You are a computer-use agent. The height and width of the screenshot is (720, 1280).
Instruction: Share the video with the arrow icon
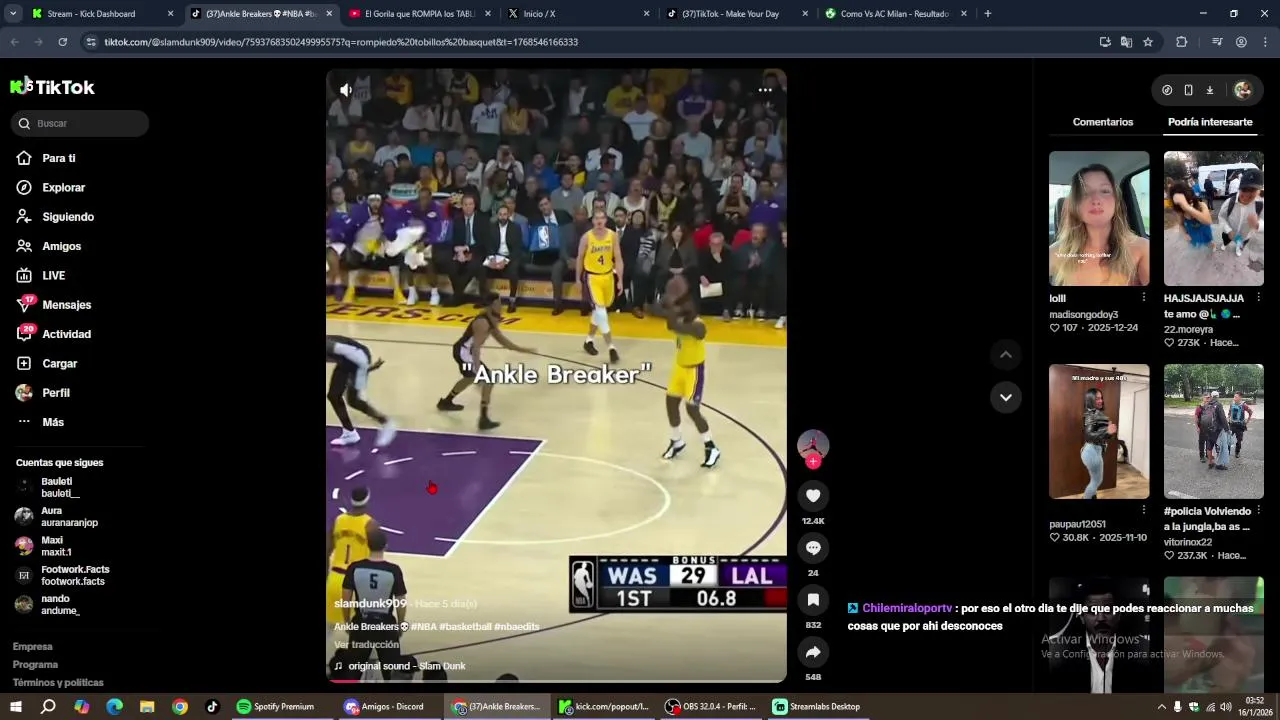813,652
